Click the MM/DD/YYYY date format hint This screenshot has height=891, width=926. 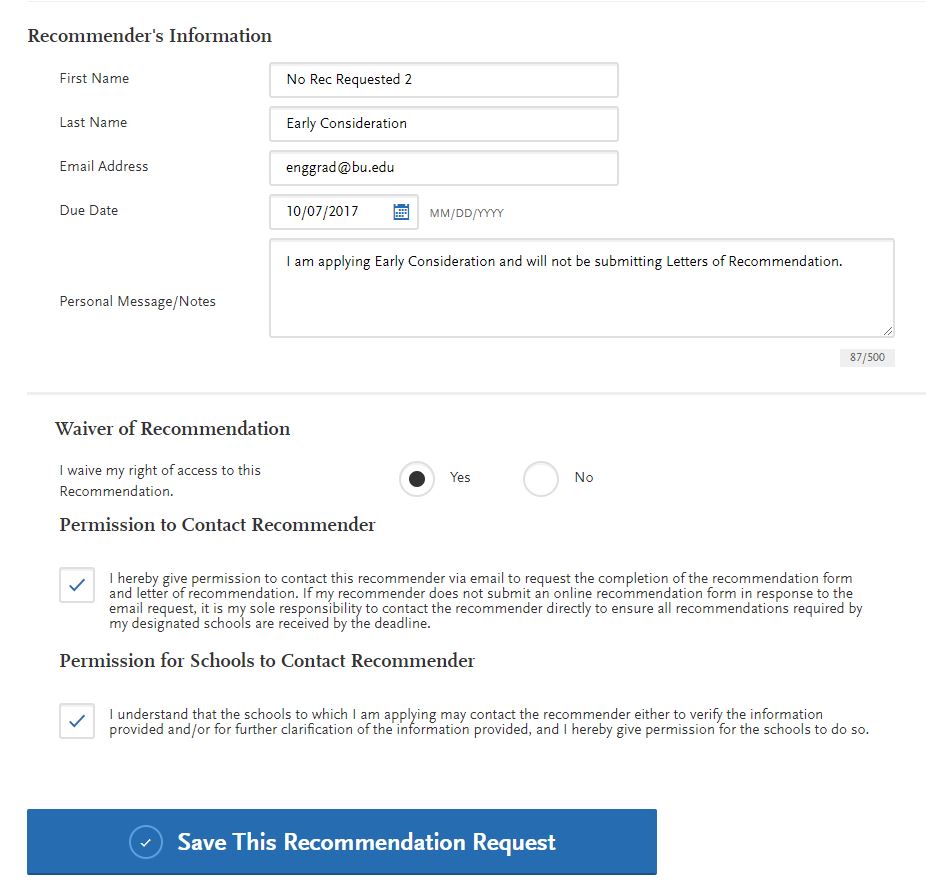[x=467, y=213]
